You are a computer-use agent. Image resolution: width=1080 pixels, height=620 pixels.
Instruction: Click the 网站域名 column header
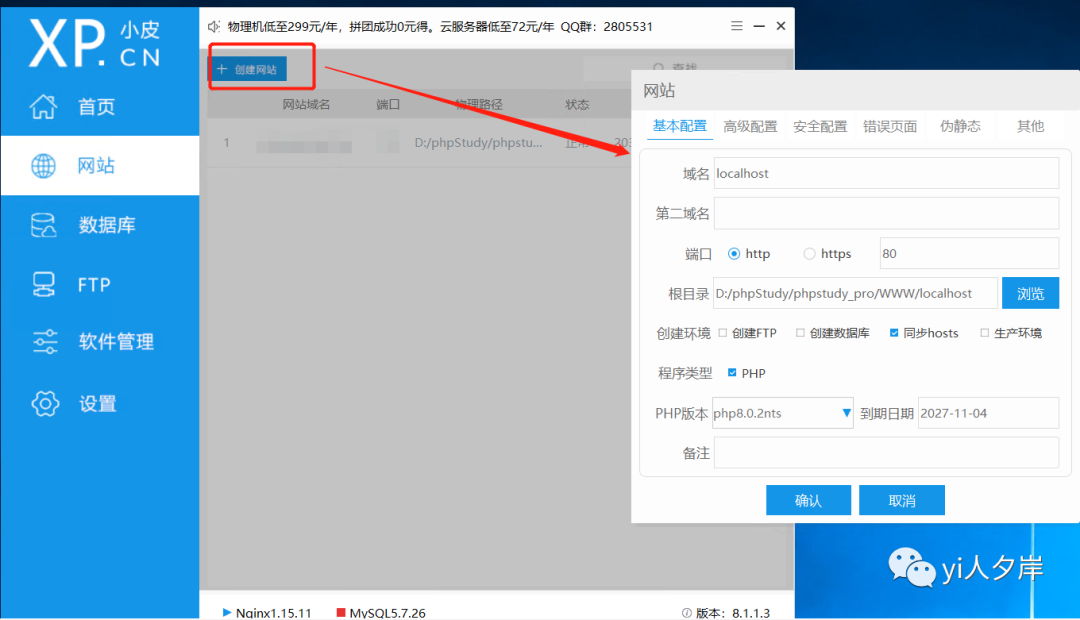click(x=307, y=105)
